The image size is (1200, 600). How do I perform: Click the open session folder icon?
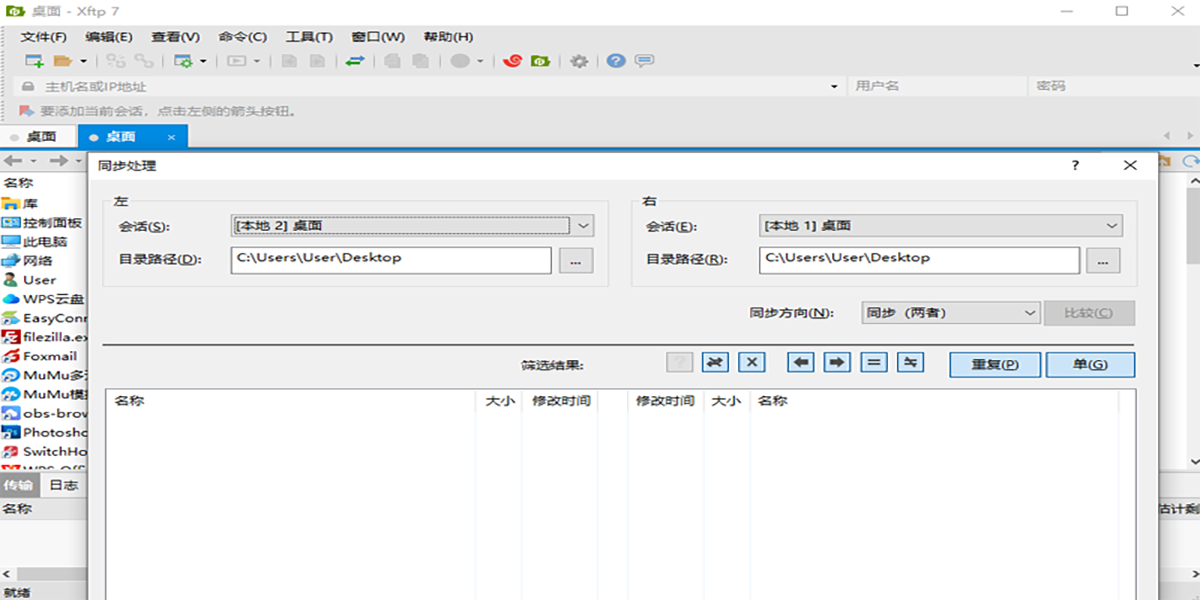click(62, 61)
